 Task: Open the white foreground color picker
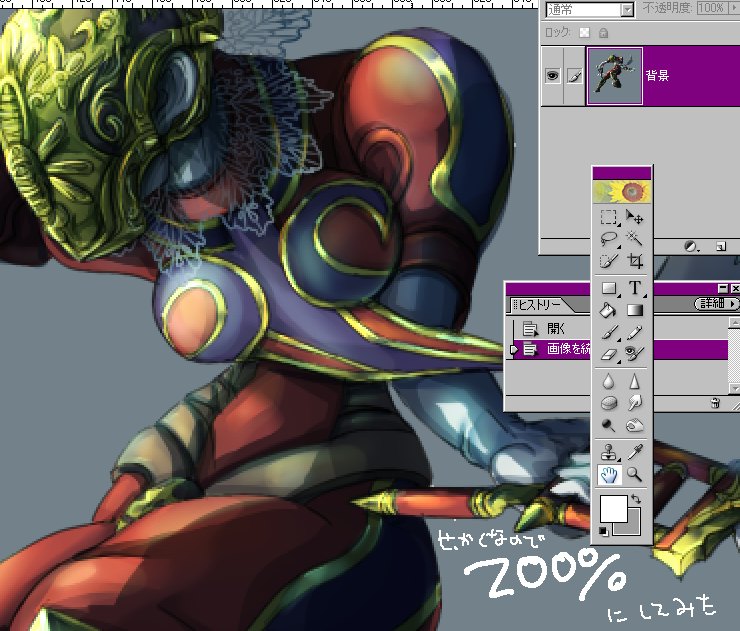coord(613,508)
